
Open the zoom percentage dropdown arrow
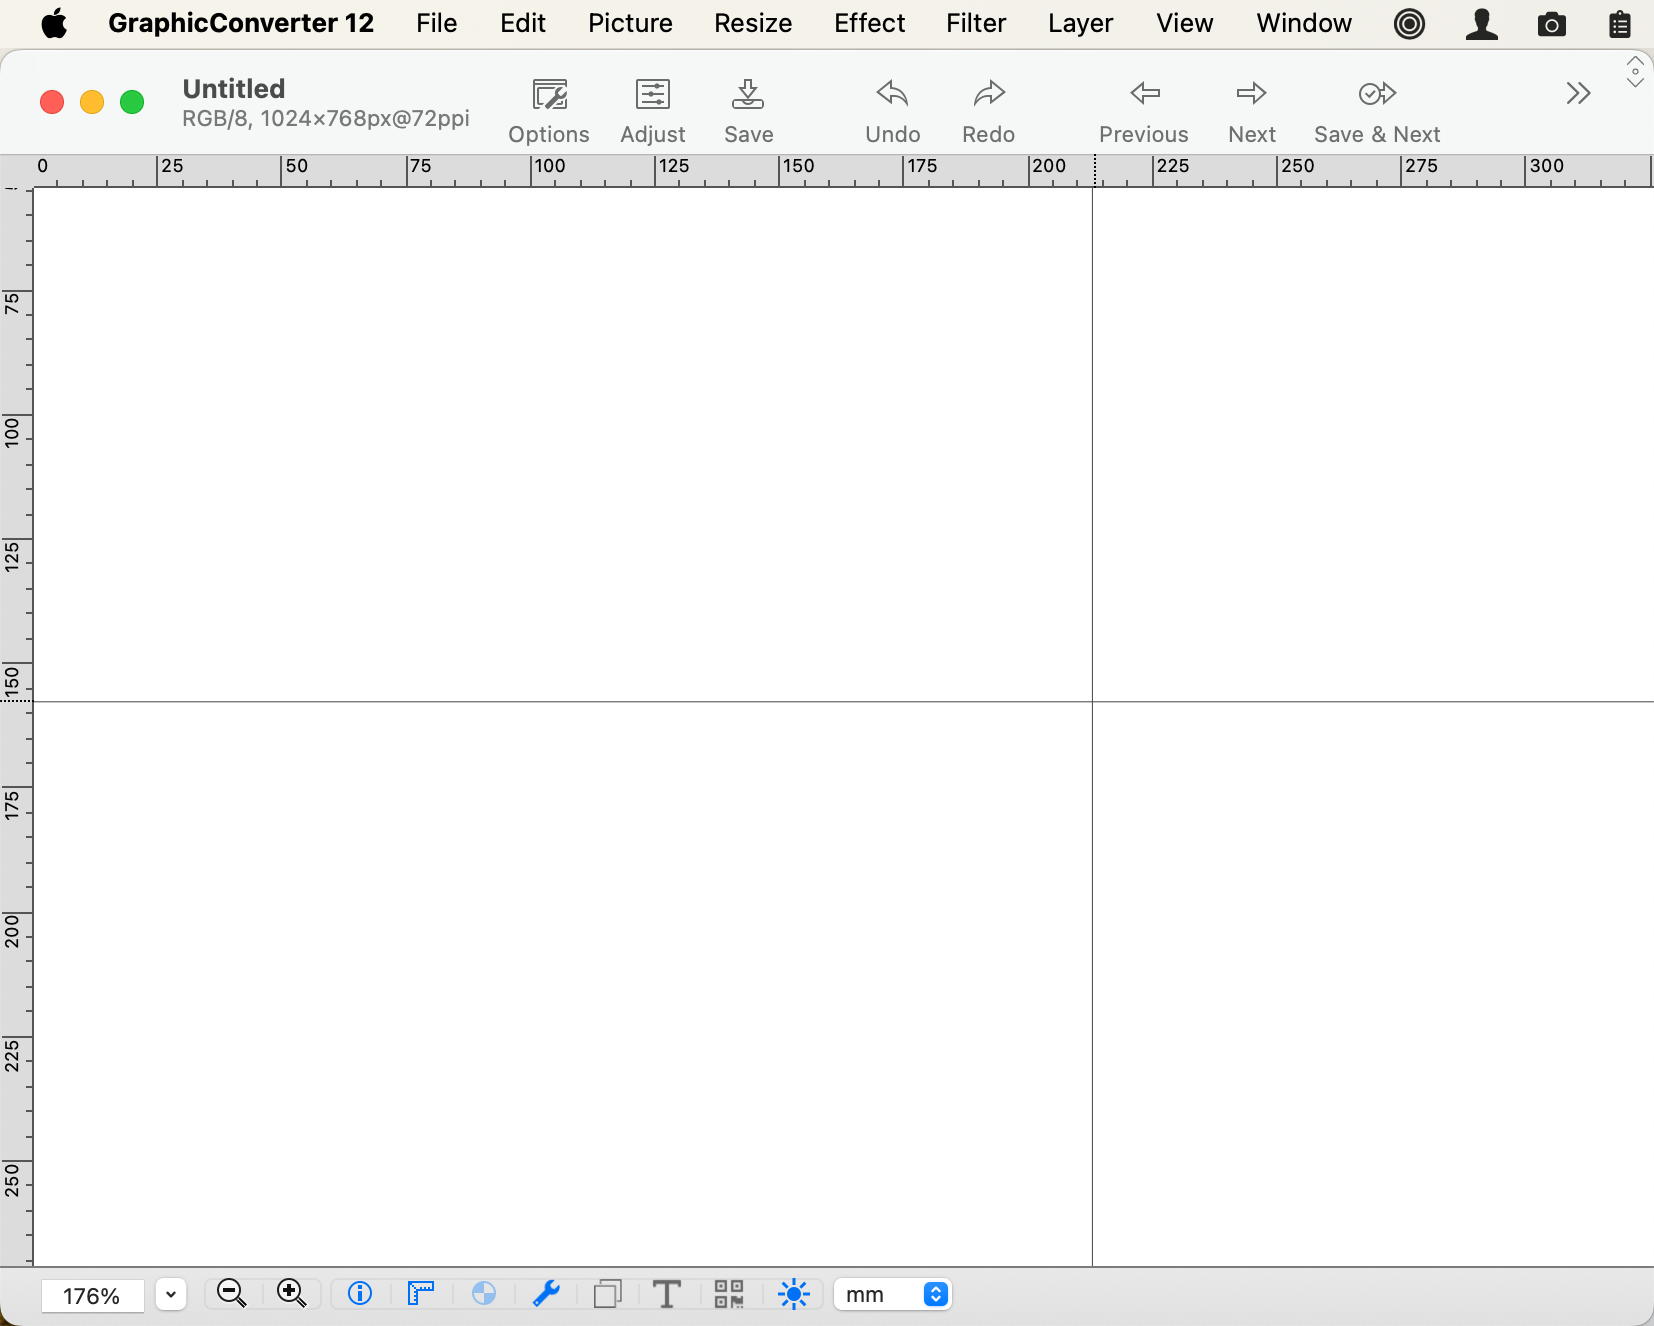(x=171, y=1294)
